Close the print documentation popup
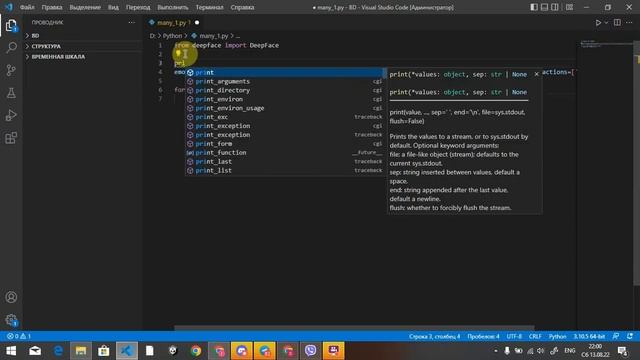The height and width of the screenshot is (360, 640). coord(536,74)
